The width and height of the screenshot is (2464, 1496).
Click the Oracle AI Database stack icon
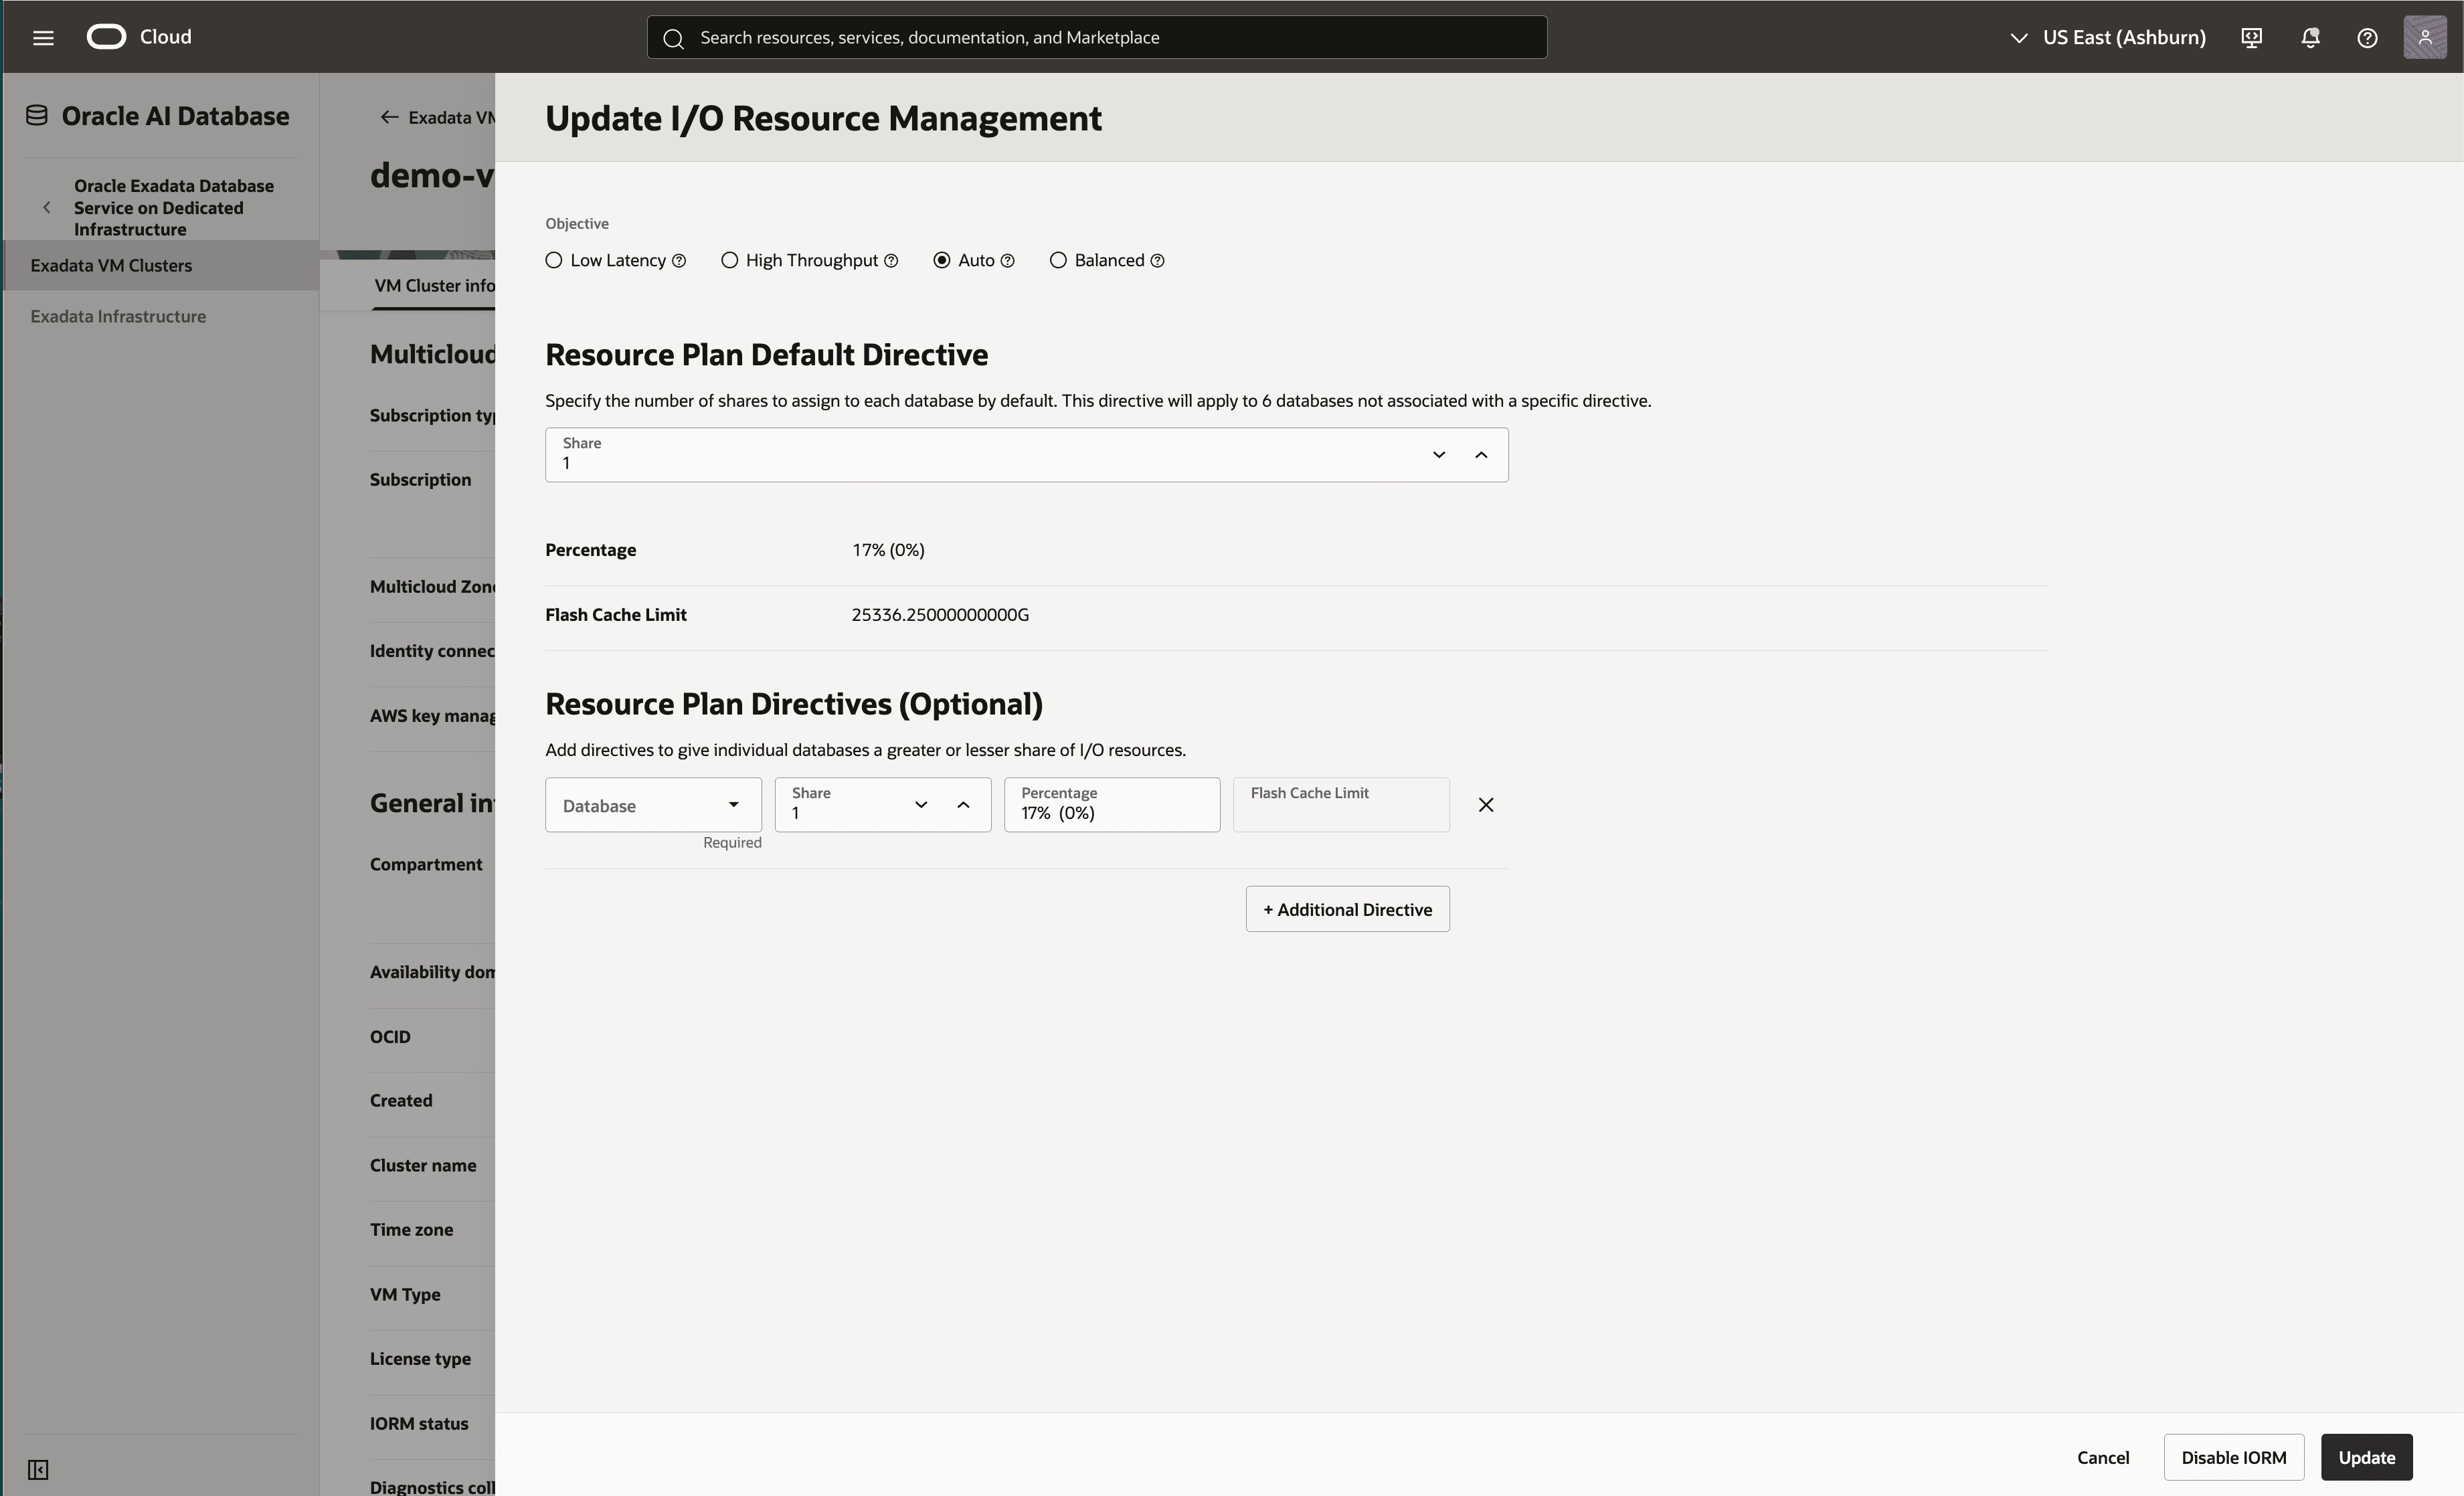click(37, 116)
